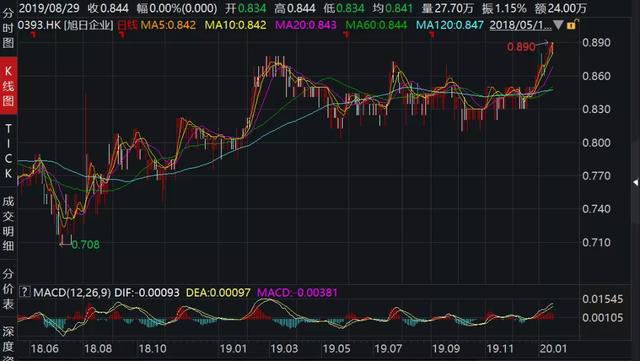
Task: Open the 日线 period selector
Action: click(127, 25)
